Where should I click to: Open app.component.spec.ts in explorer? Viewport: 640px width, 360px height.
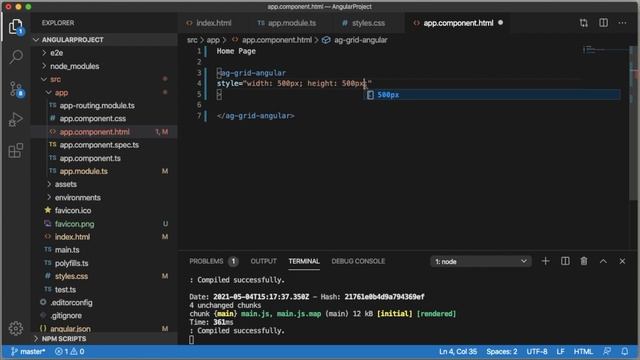point(99,145)
